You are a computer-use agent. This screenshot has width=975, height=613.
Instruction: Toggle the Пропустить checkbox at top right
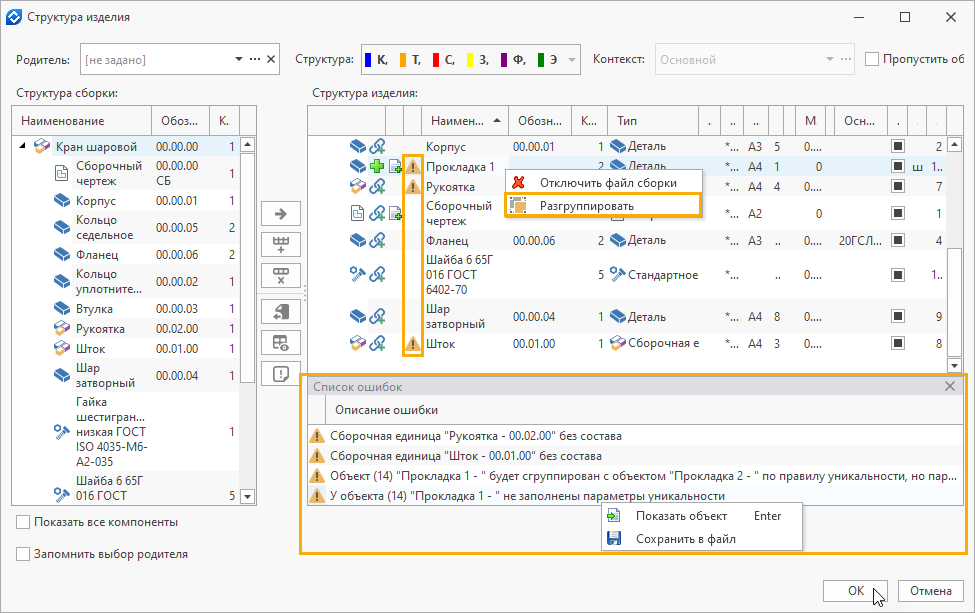pyautogui.click(x=872, y=59)
